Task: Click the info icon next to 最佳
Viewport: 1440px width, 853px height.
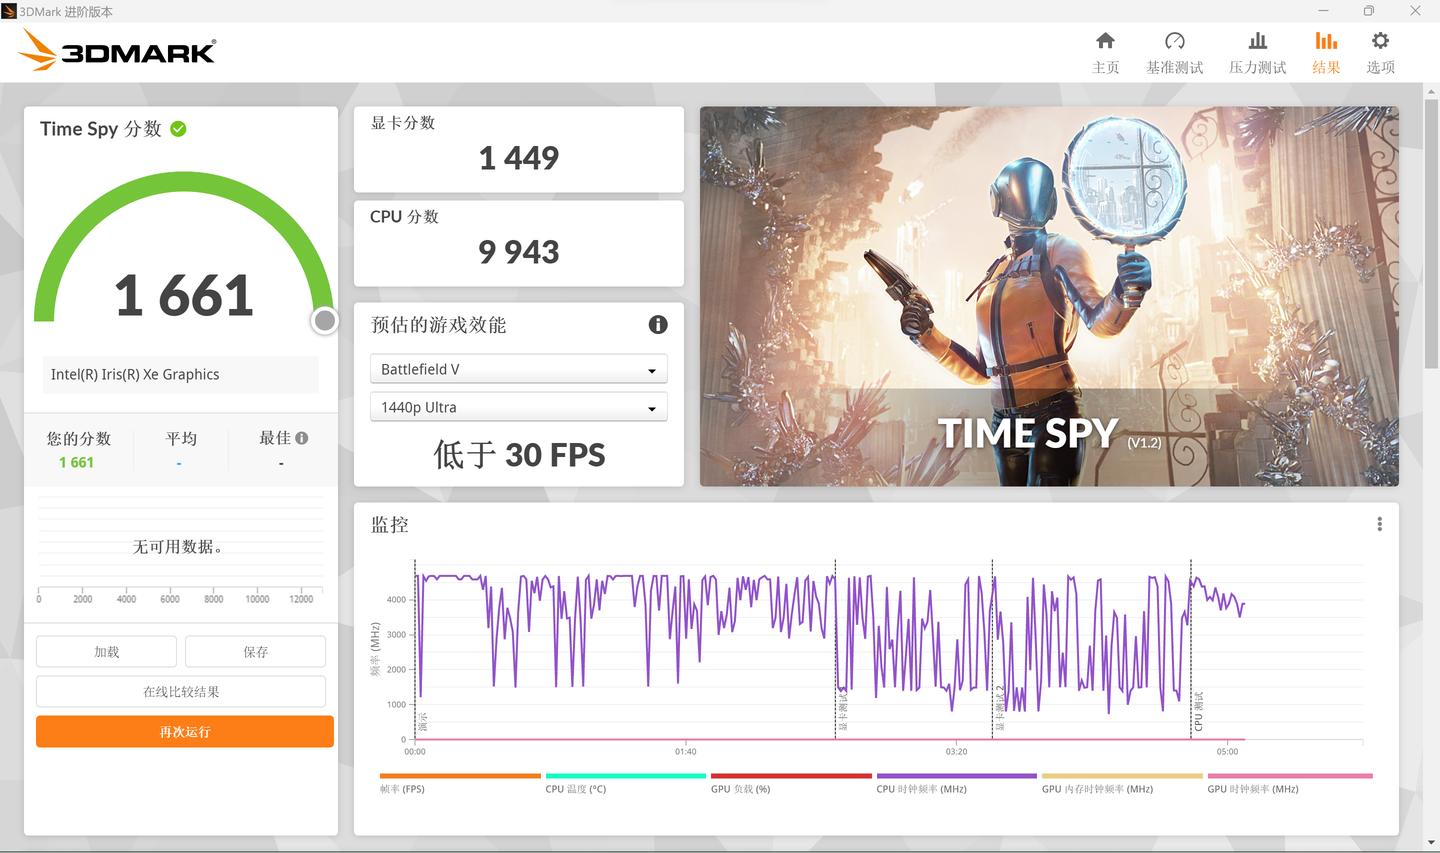Action: coord(302,438)
